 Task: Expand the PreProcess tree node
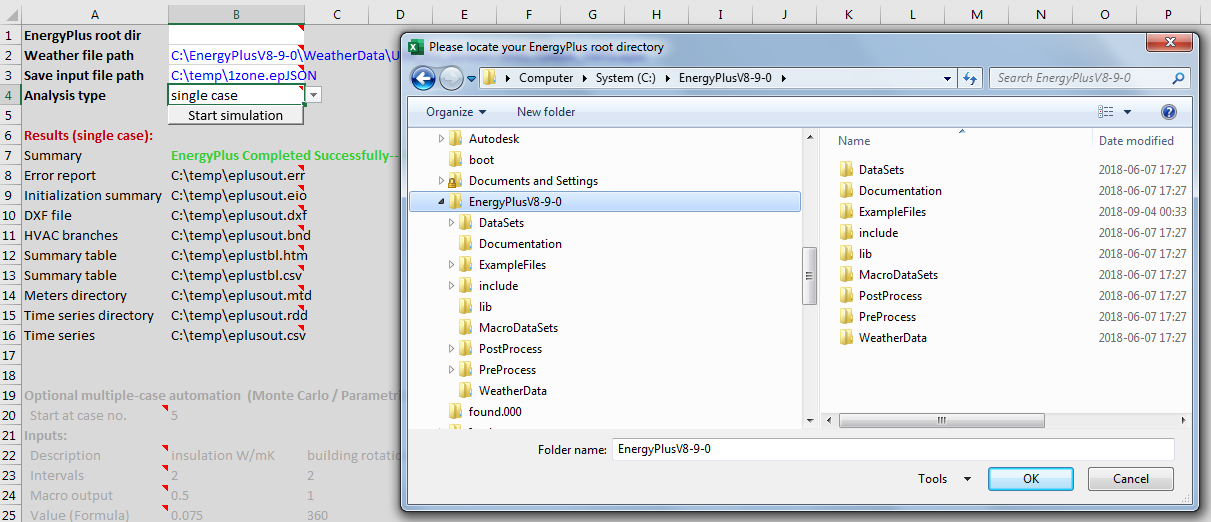451,370
